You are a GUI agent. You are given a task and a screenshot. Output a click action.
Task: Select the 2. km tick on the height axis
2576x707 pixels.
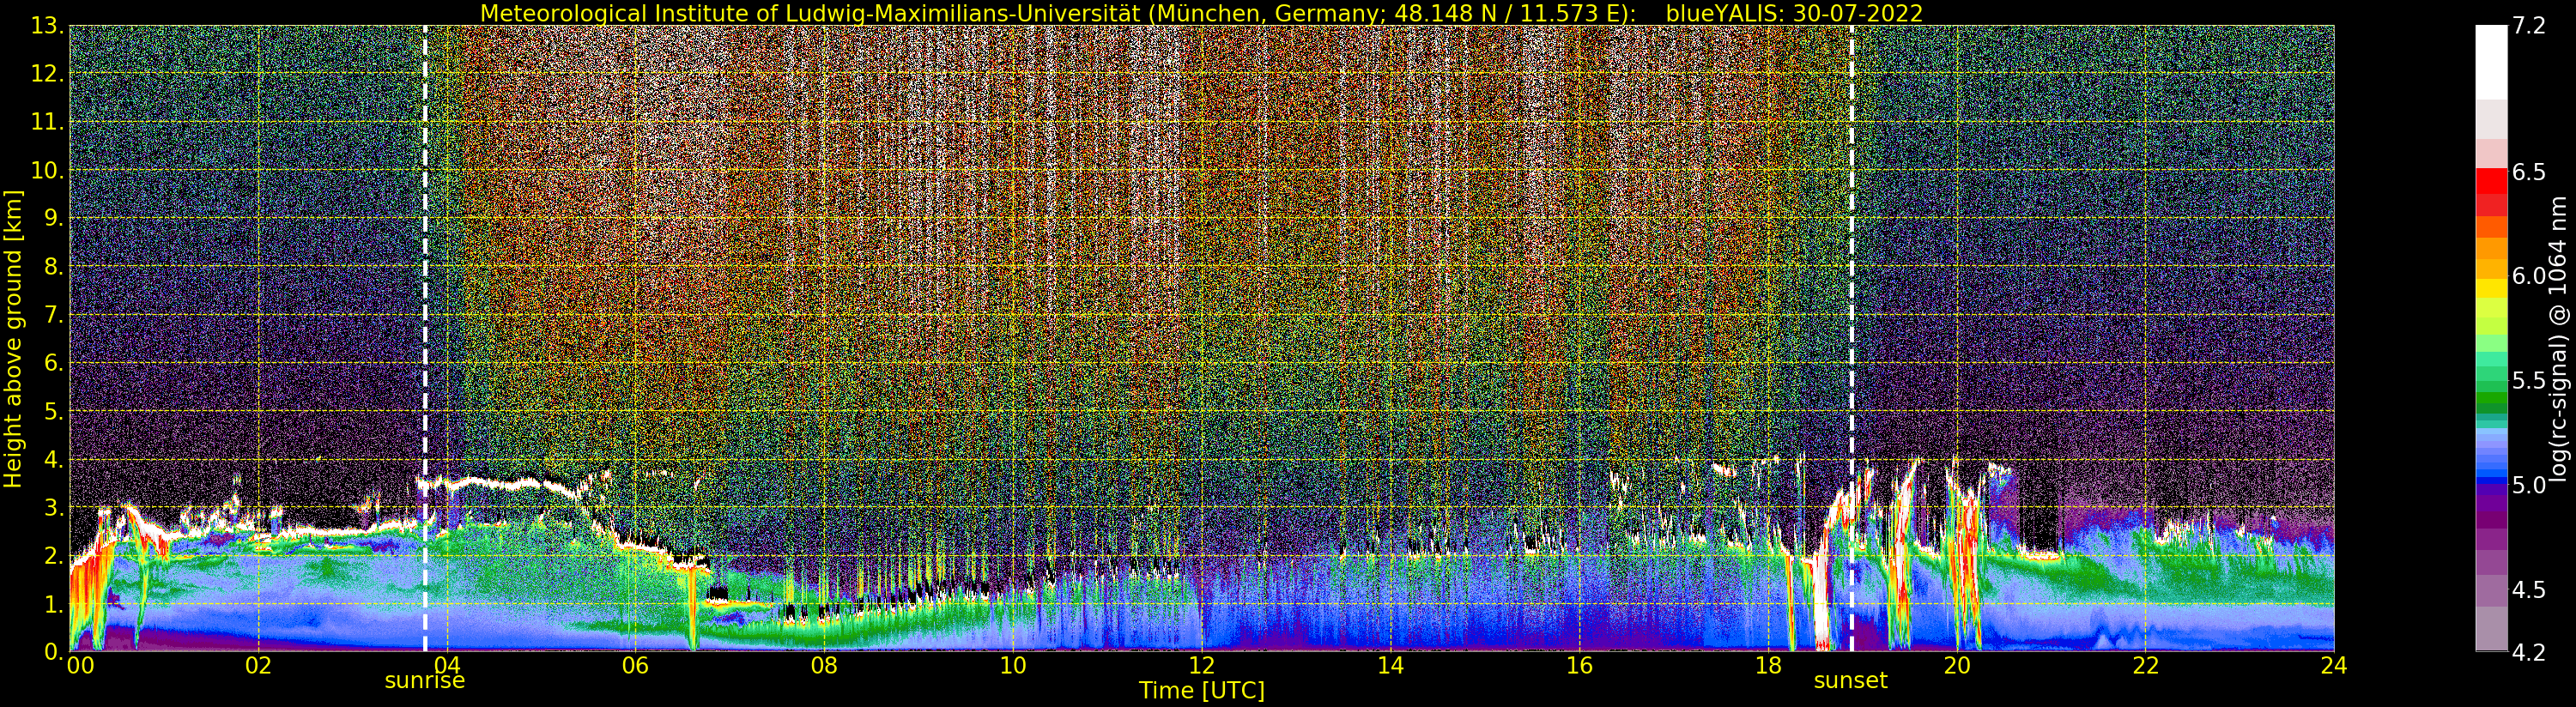53,556
